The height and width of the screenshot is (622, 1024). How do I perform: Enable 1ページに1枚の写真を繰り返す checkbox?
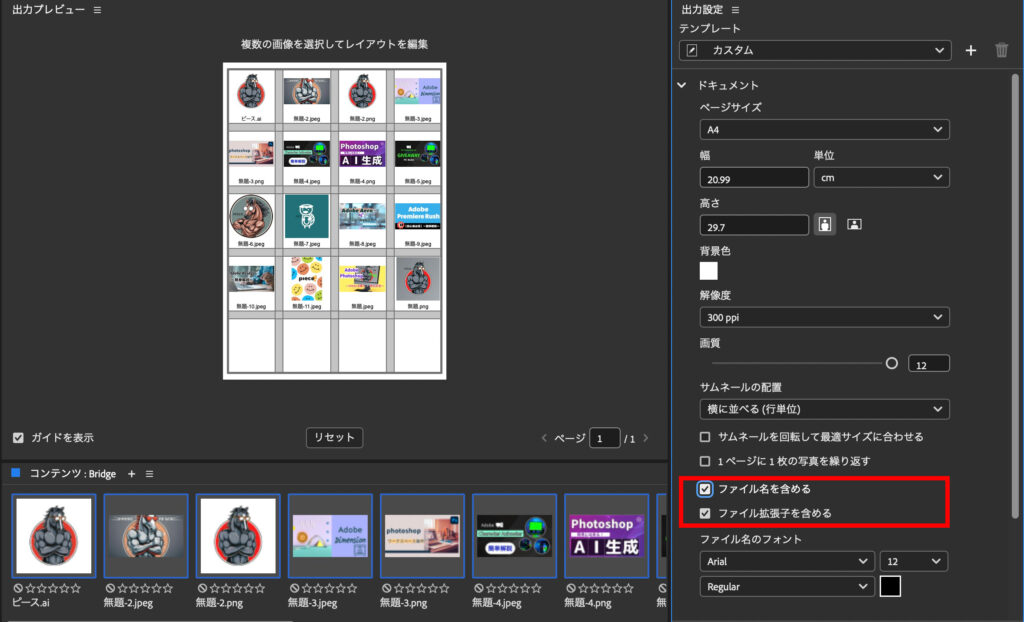tap(705, 461)
